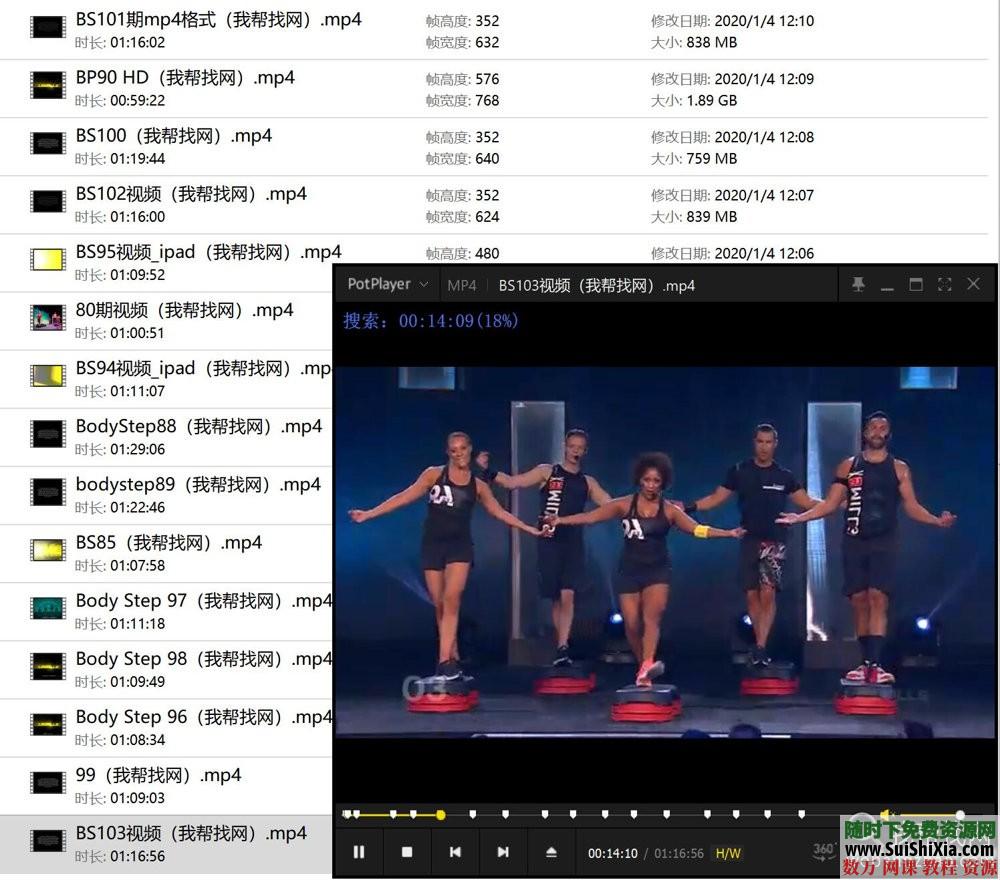Pin the PotPlayer window on top

(858, 285)
